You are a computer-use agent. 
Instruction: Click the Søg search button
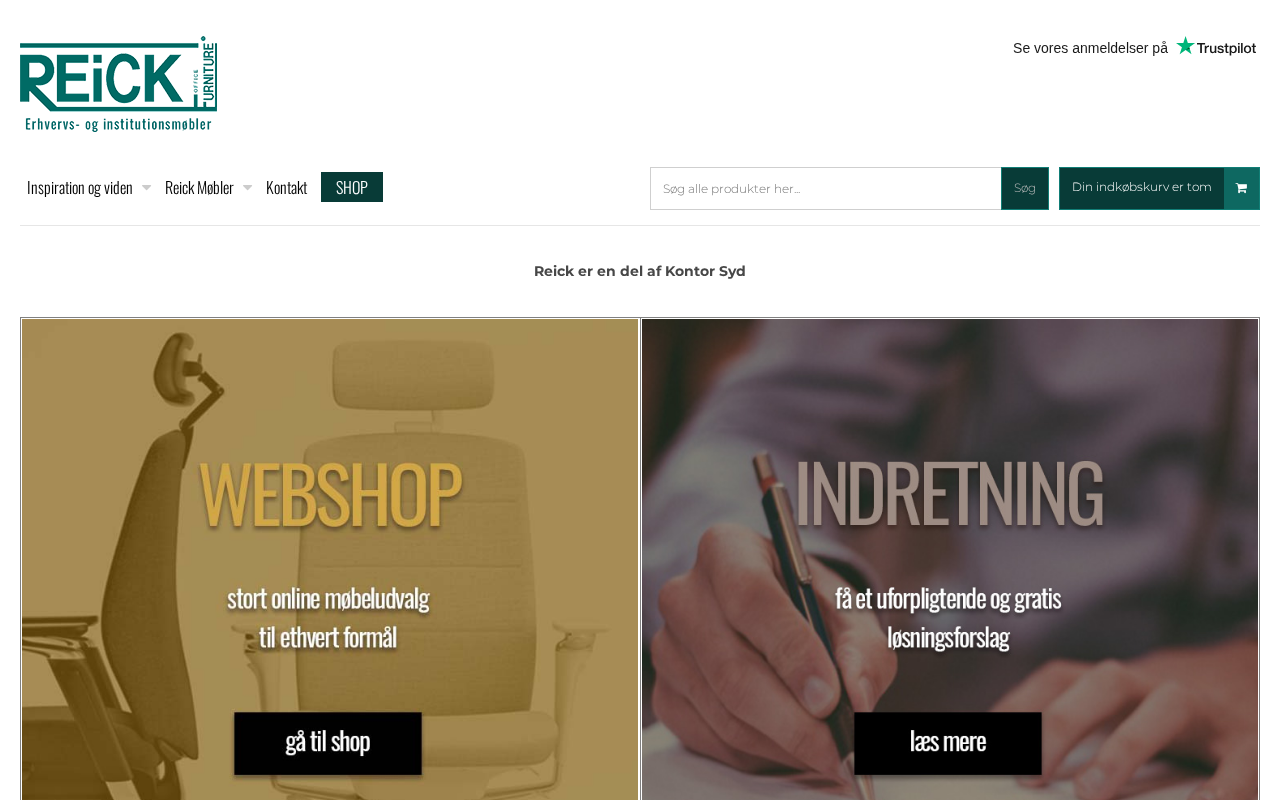click(1025, 188)
